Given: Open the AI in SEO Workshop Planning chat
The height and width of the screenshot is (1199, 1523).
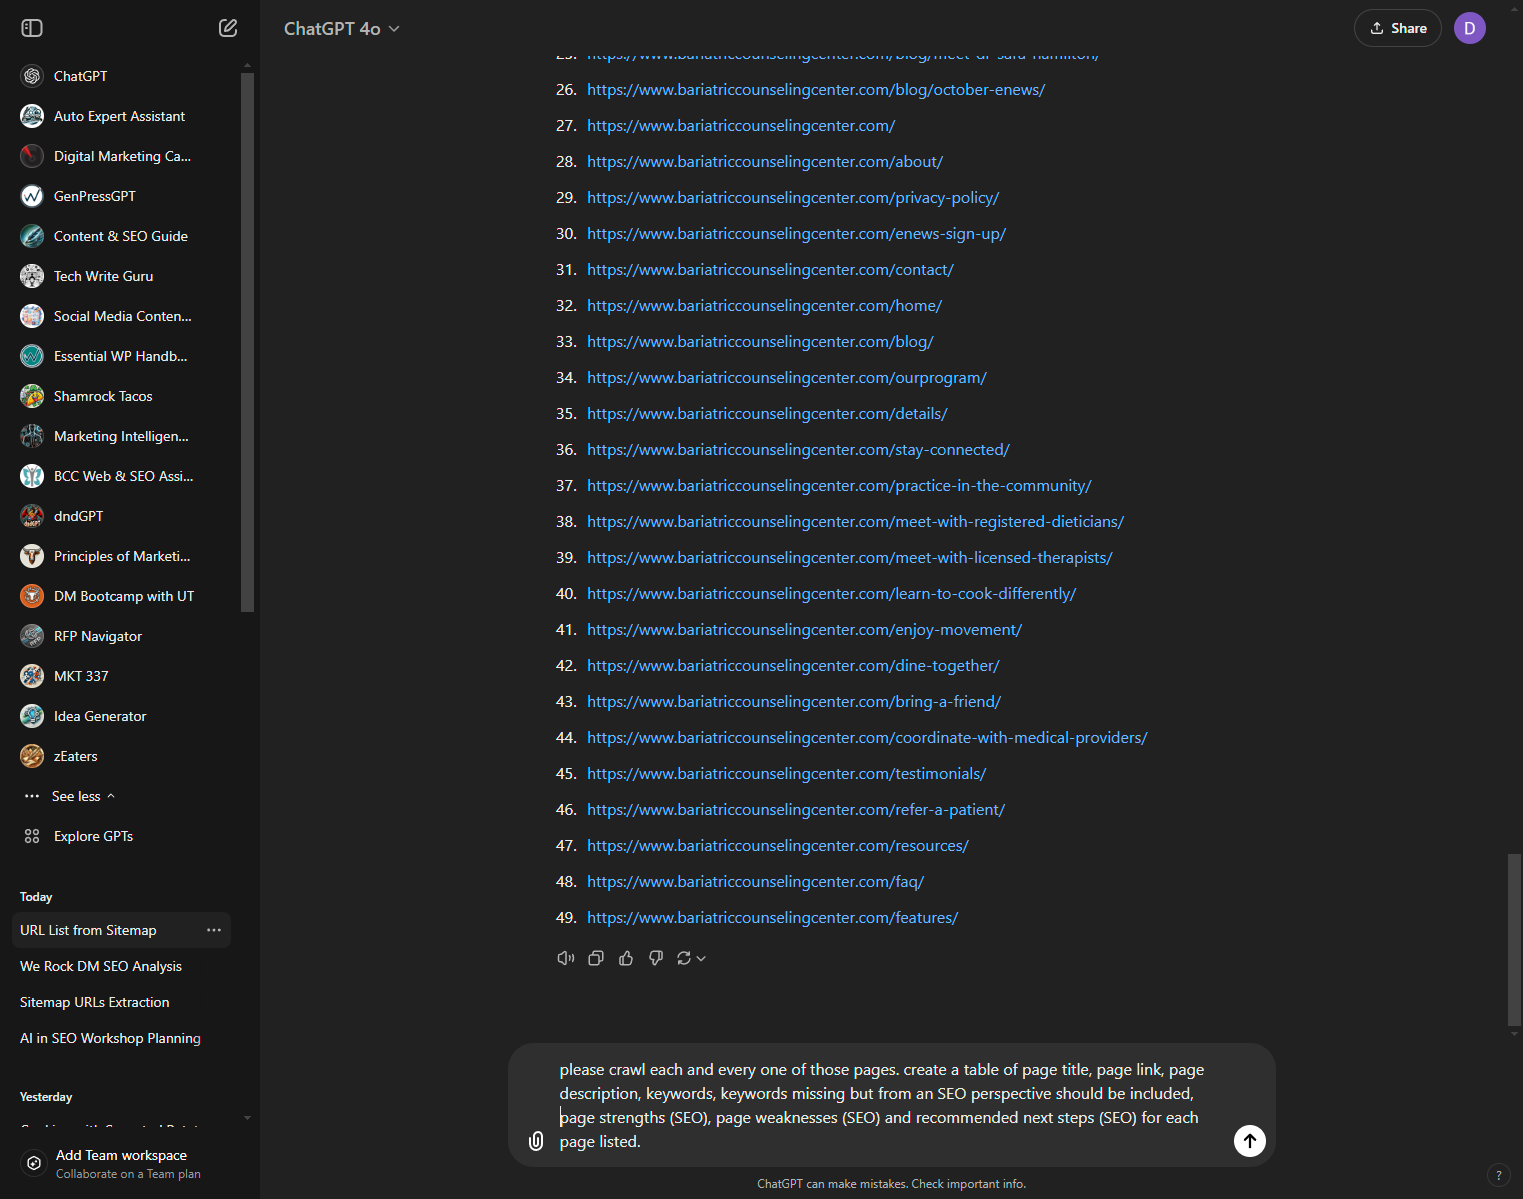Looking at the screenshot, I should (x=110, y=1038).
